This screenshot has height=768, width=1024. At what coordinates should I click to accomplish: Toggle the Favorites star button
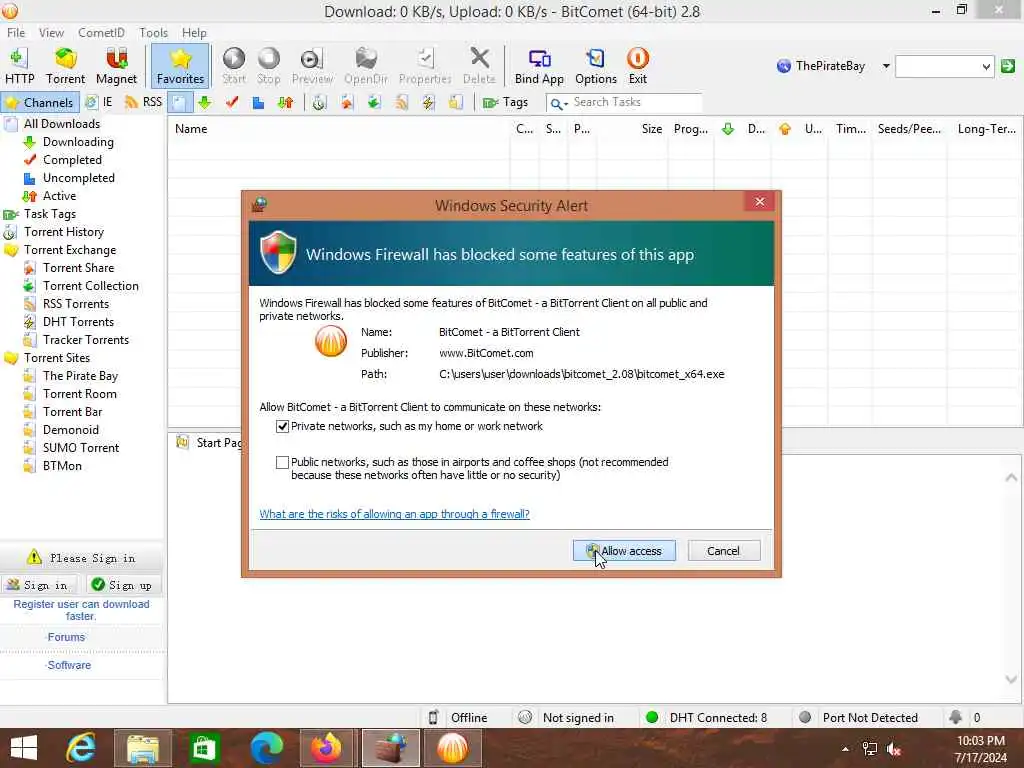point(180,66)
